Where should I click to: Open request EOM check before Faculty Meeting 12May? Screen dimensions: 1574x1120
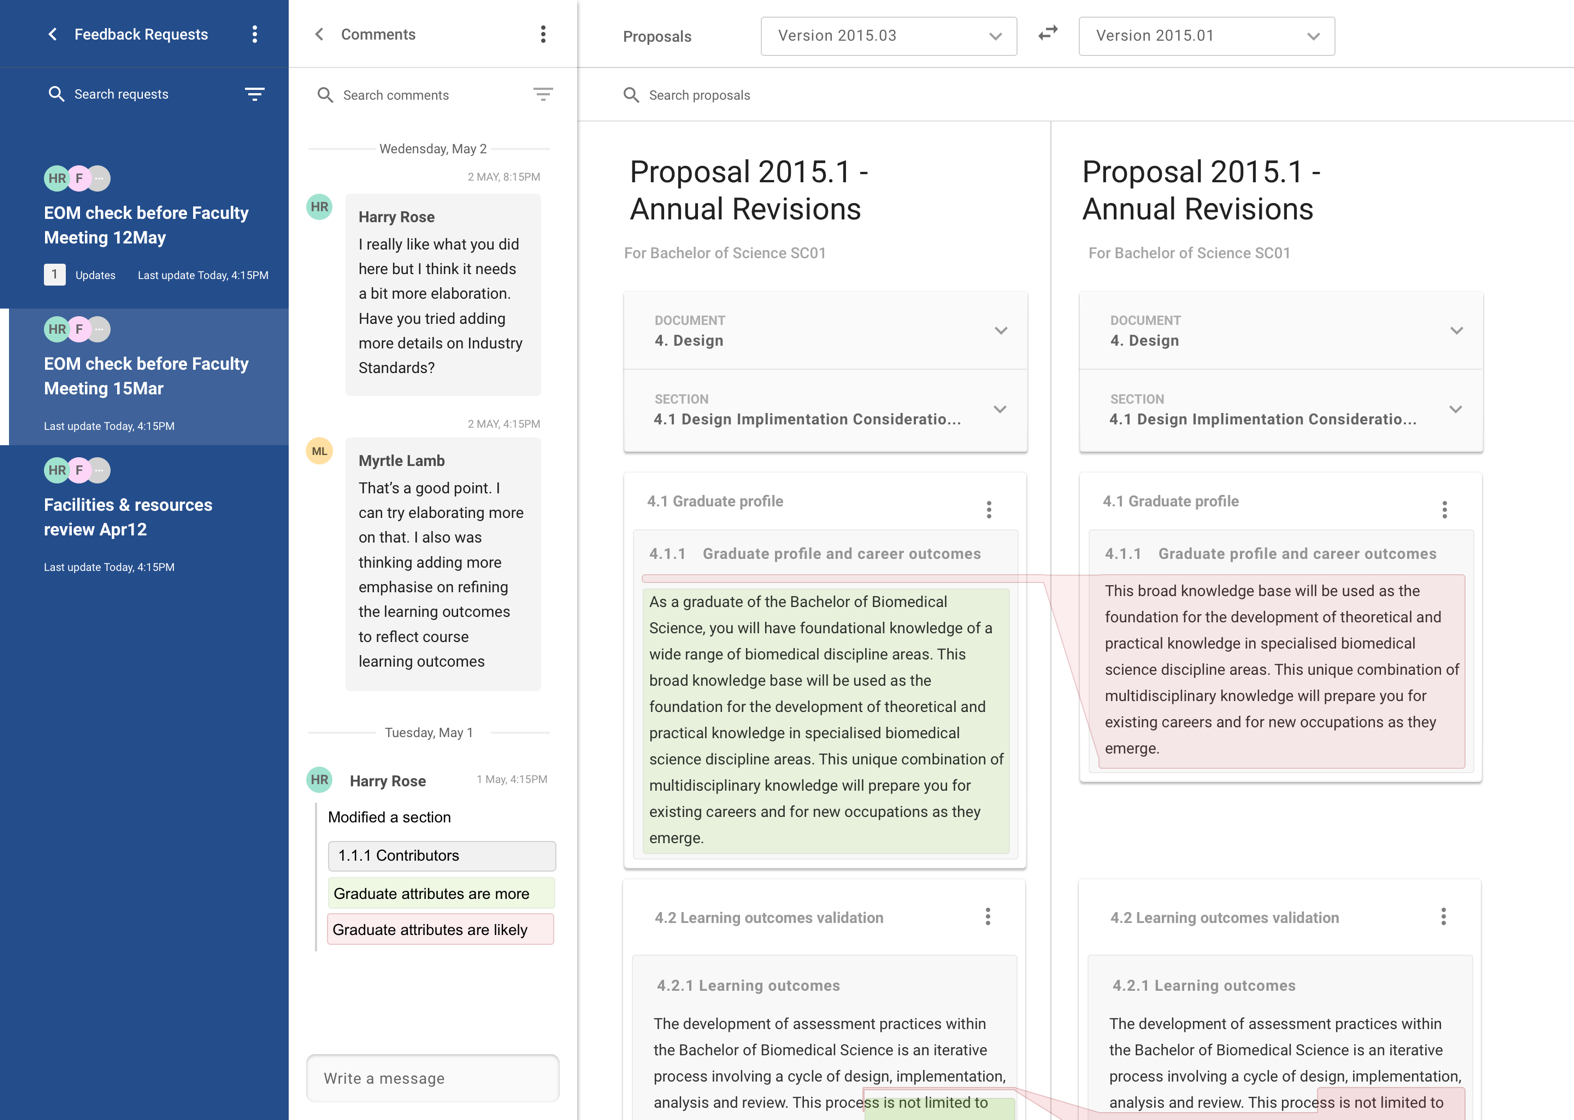click(x=146, y=225)
